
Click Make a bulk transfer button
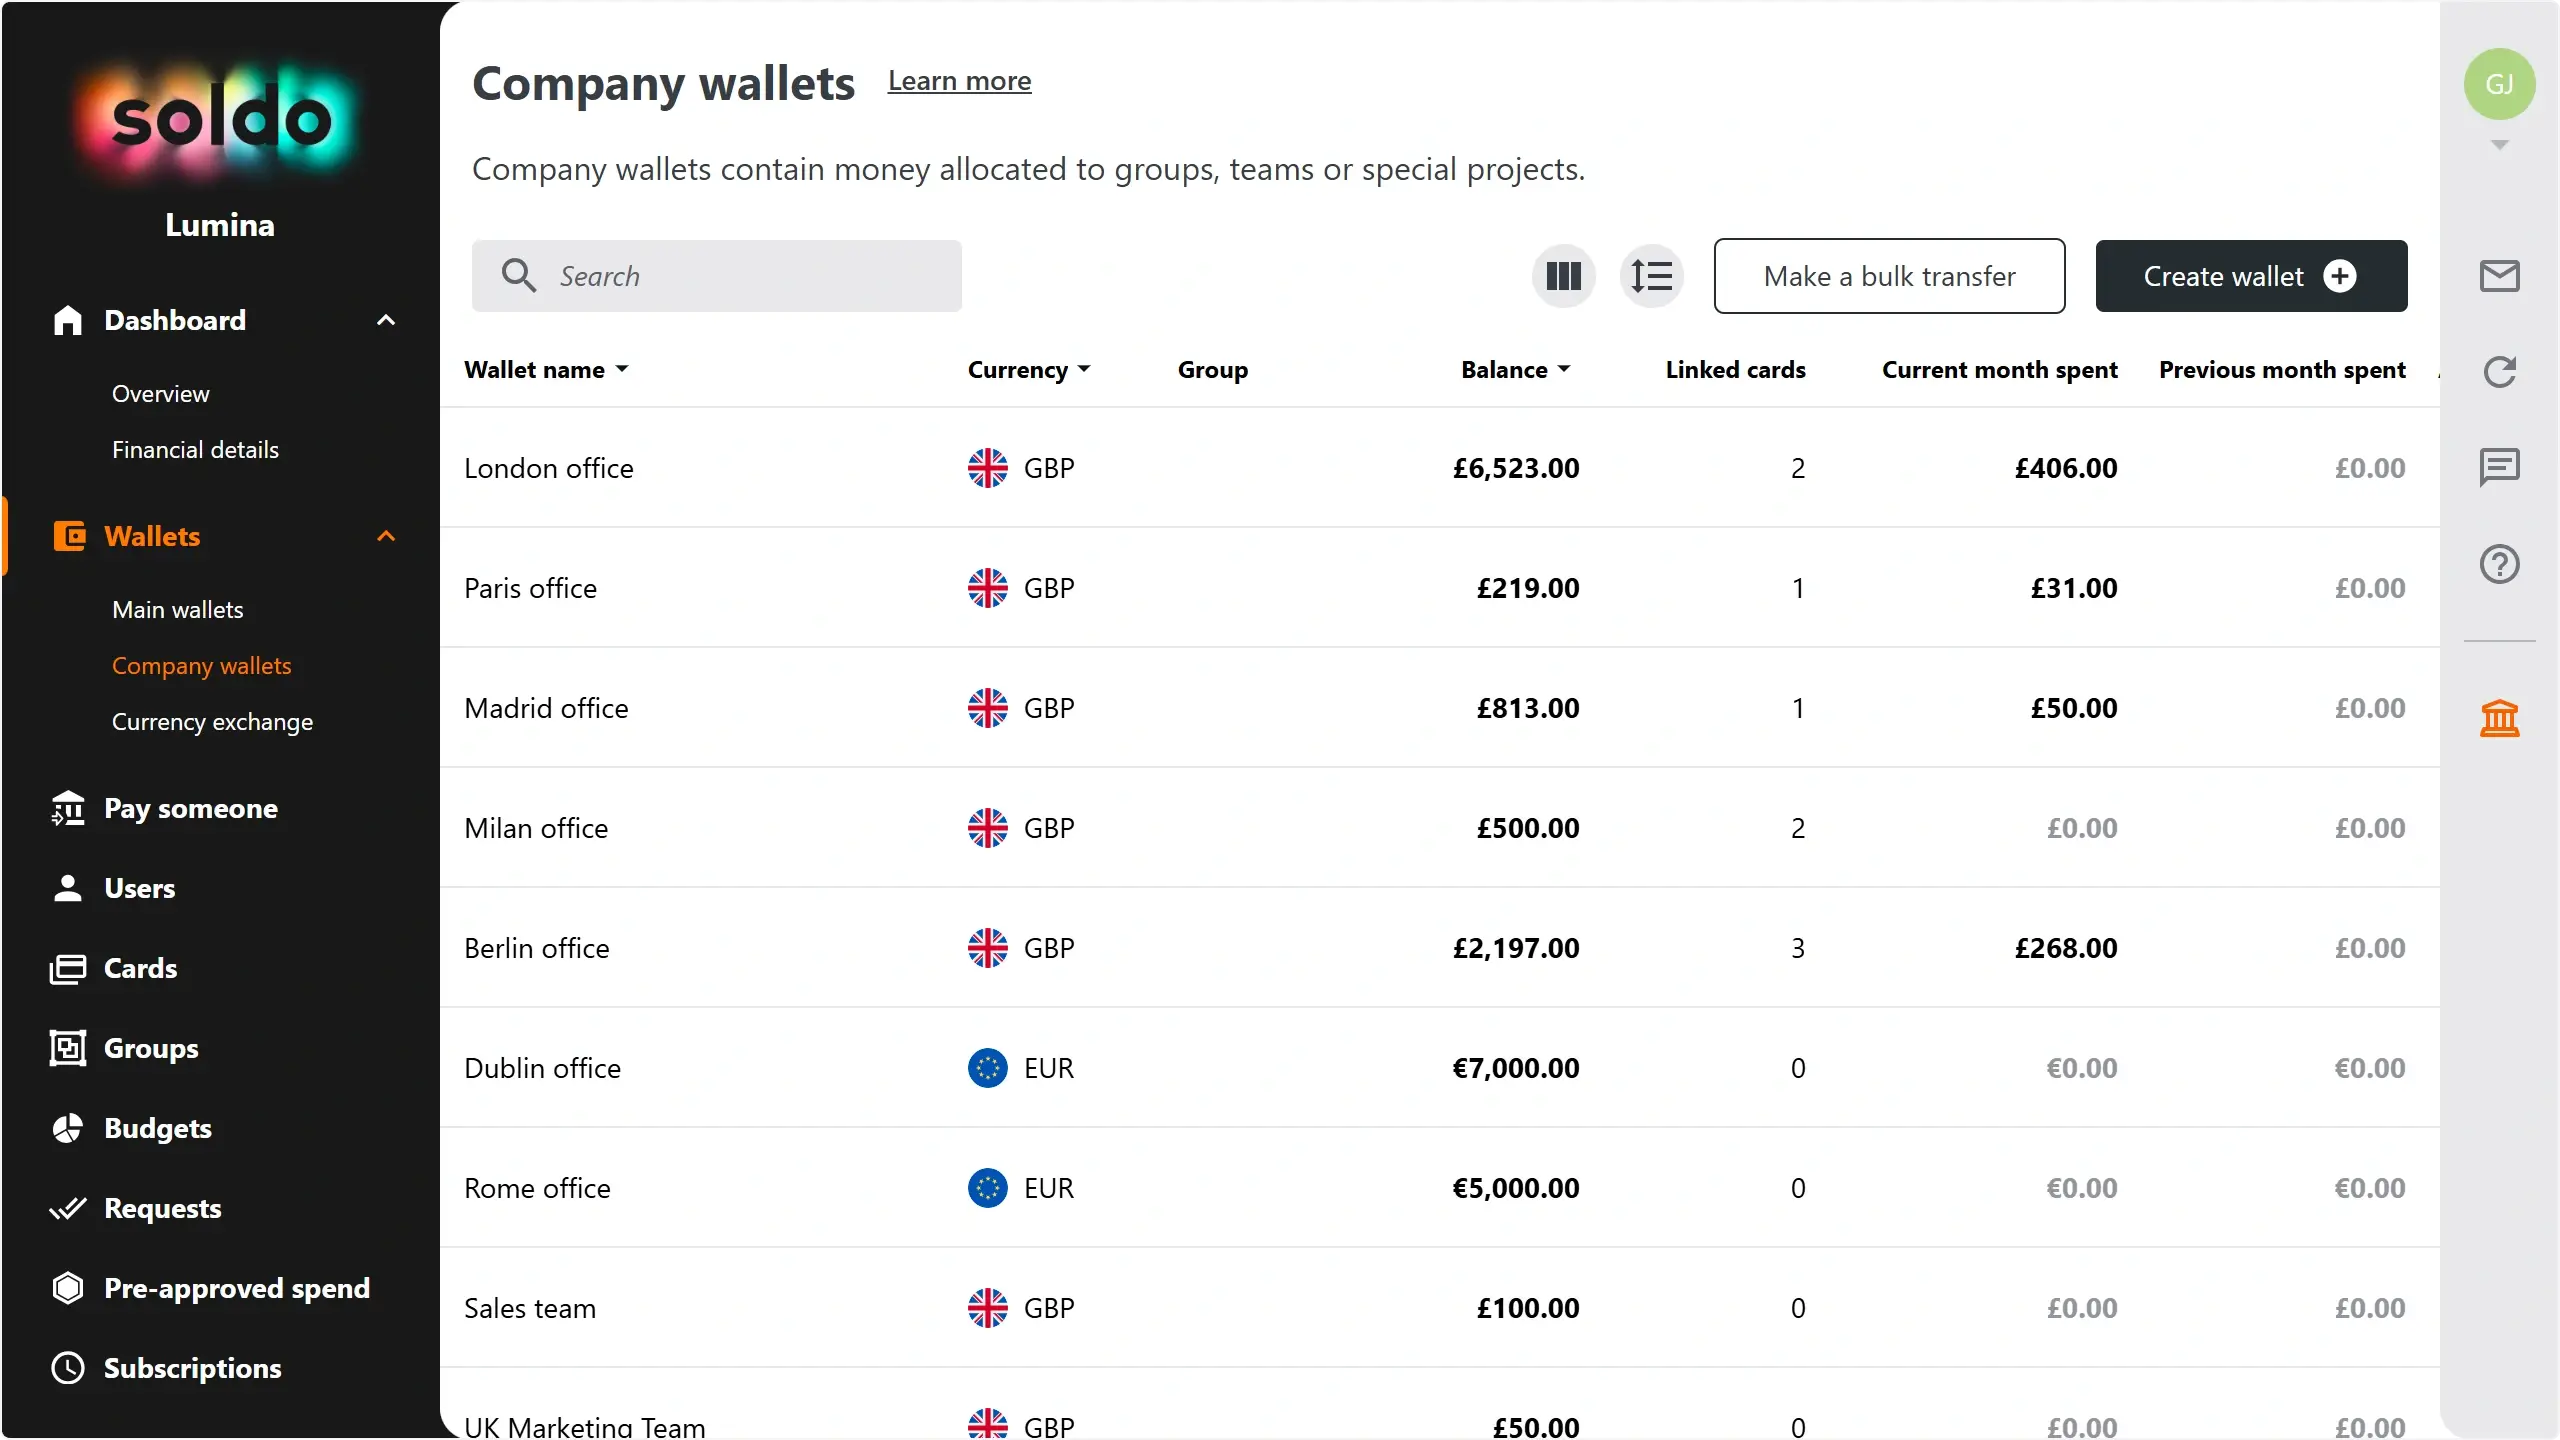tap(1889, 276)
